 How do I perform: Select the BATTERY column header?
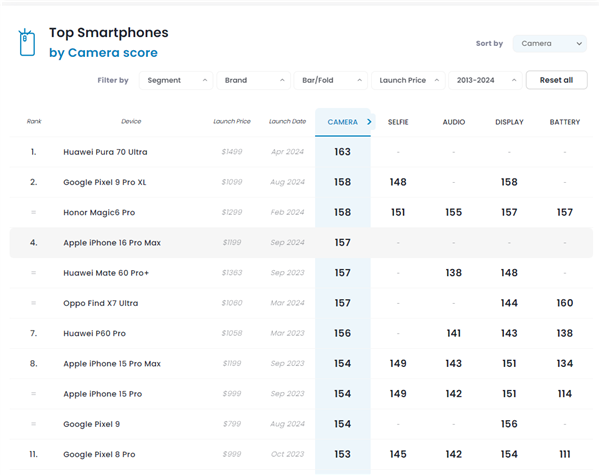[x=564, y=122]
